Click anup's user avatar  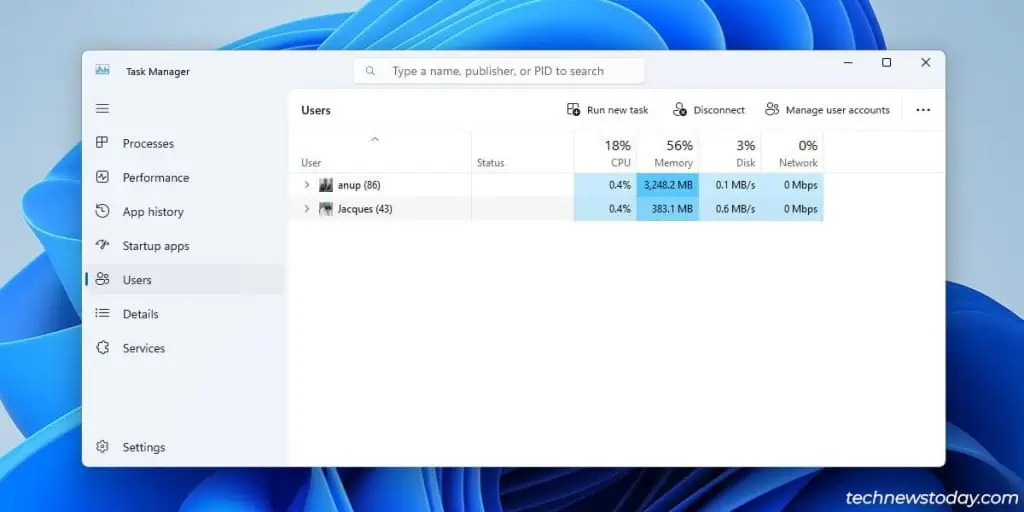326,185
